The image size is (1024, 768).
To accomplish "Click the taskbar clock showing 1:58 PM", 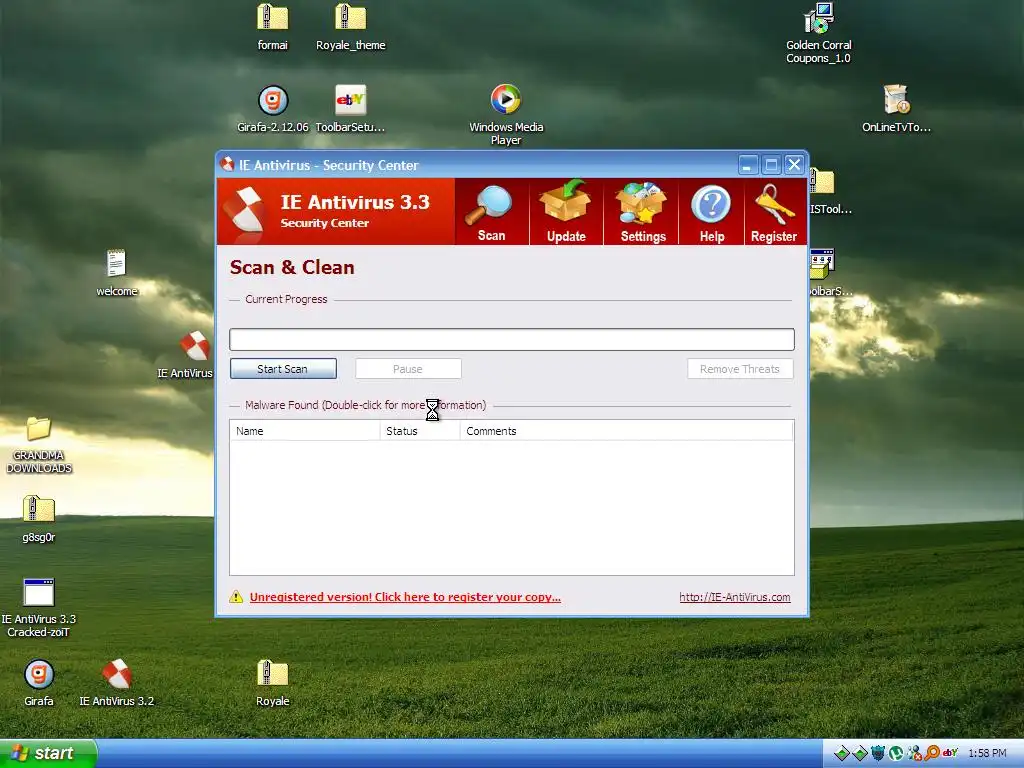I will tap(987, 753).
